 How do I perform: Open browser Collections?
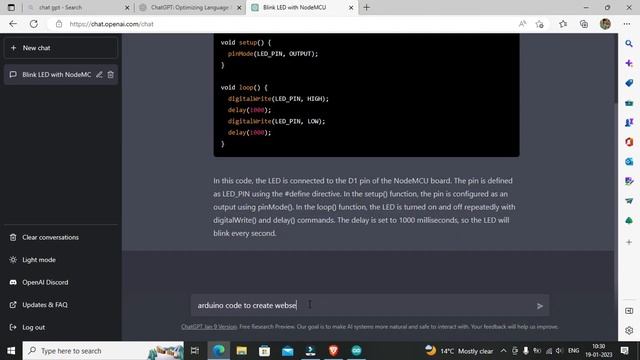(584, 24)
